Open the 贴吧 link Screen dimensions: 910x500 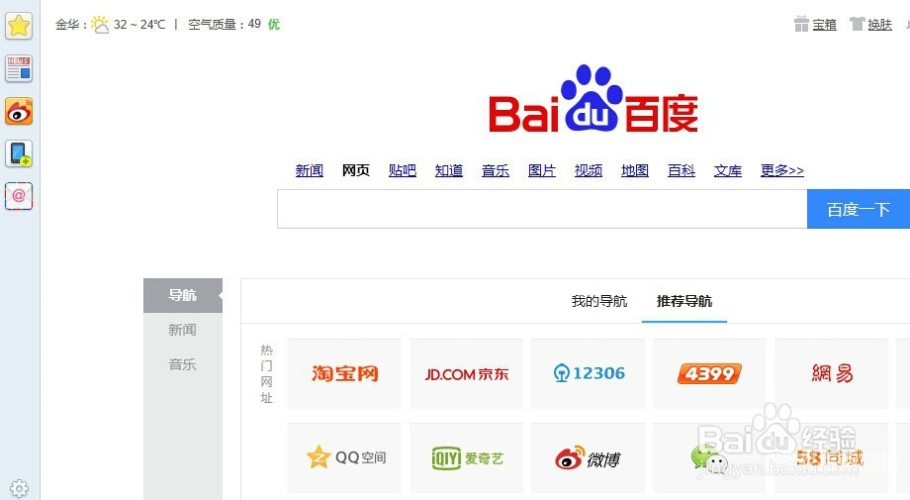point(402,171)
